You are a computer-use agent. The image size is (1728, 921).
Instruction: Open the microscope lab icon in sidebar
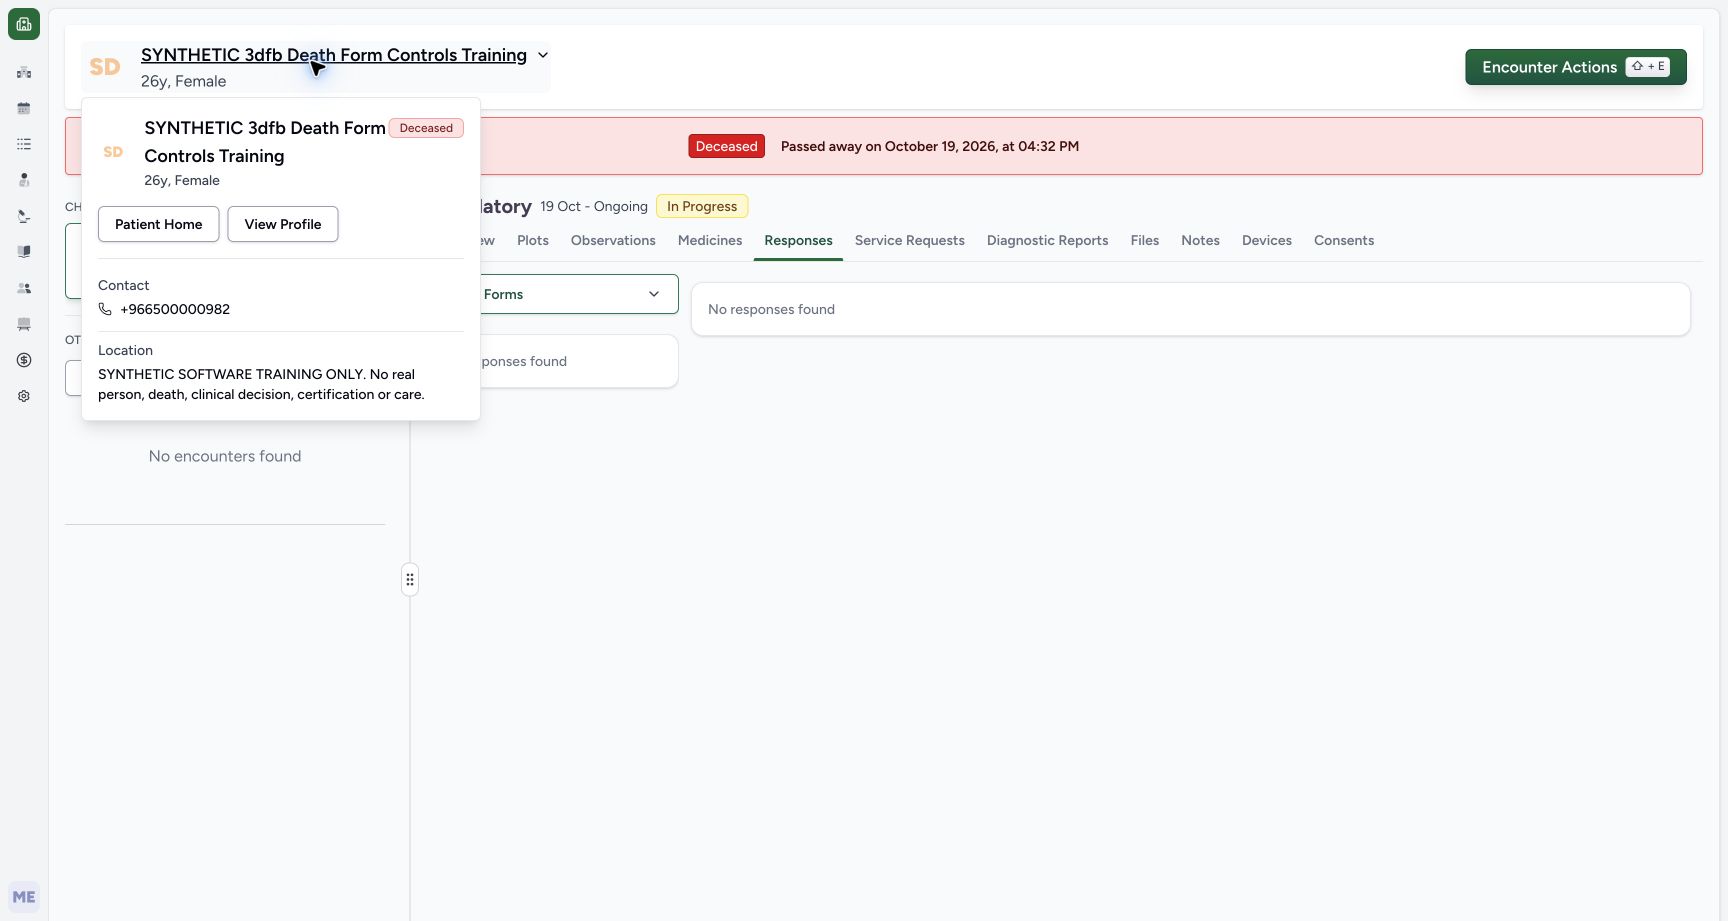click(x=24, y=216)
